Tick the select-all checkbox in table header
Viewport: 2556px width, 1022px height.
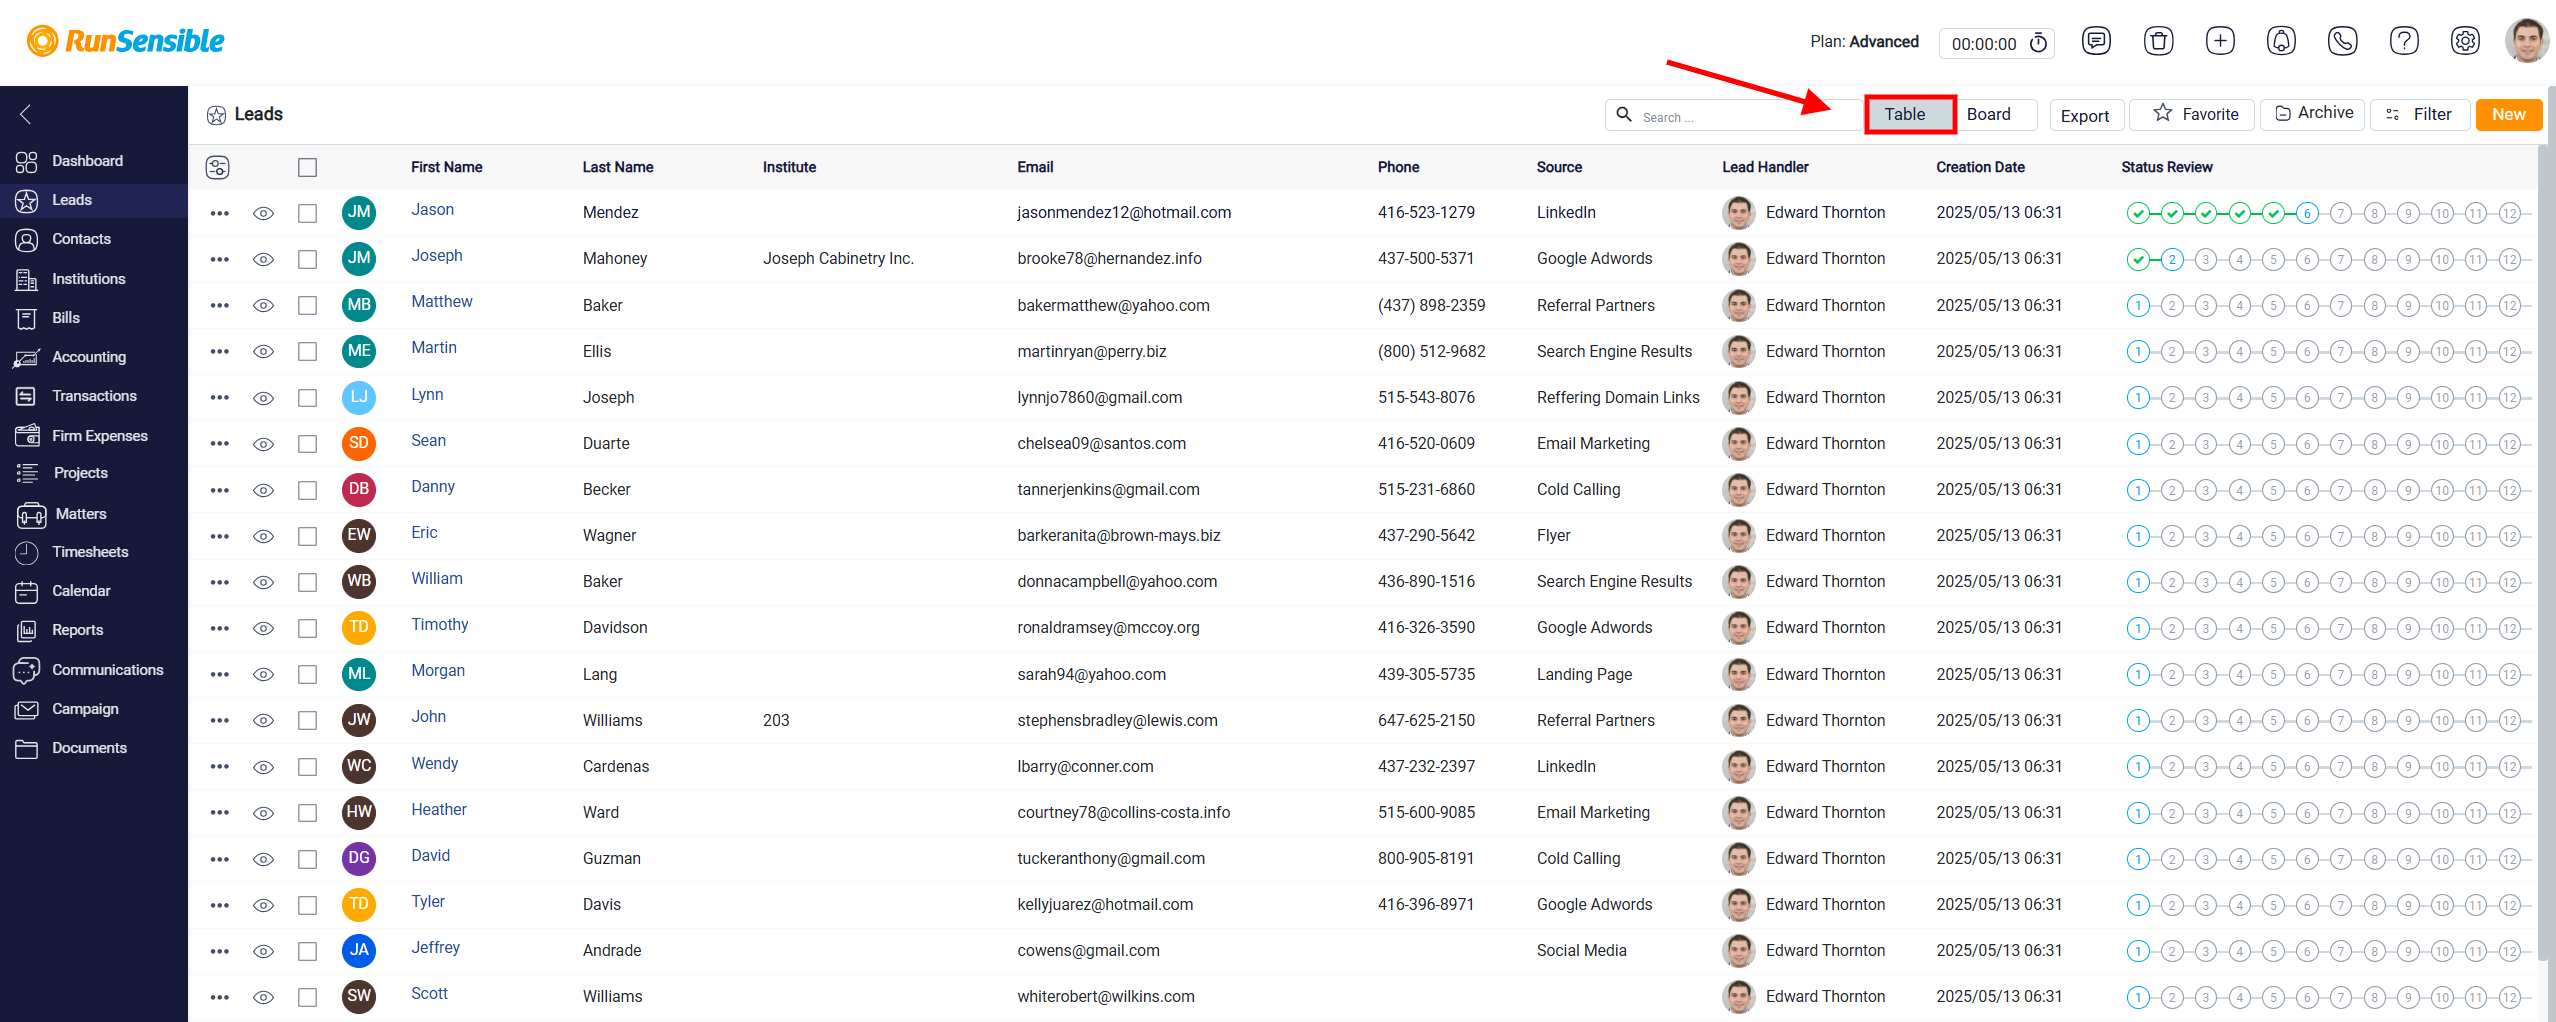(x=307, y=167)
